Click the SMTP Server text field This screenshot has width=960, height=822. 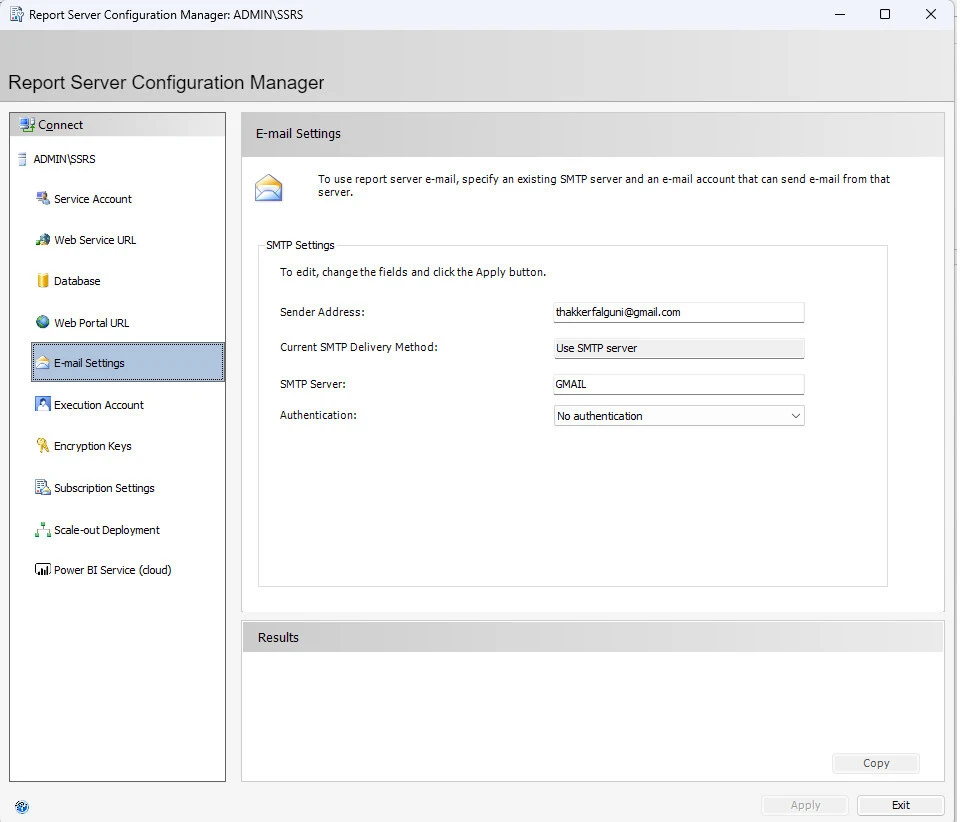pos(679,384)
